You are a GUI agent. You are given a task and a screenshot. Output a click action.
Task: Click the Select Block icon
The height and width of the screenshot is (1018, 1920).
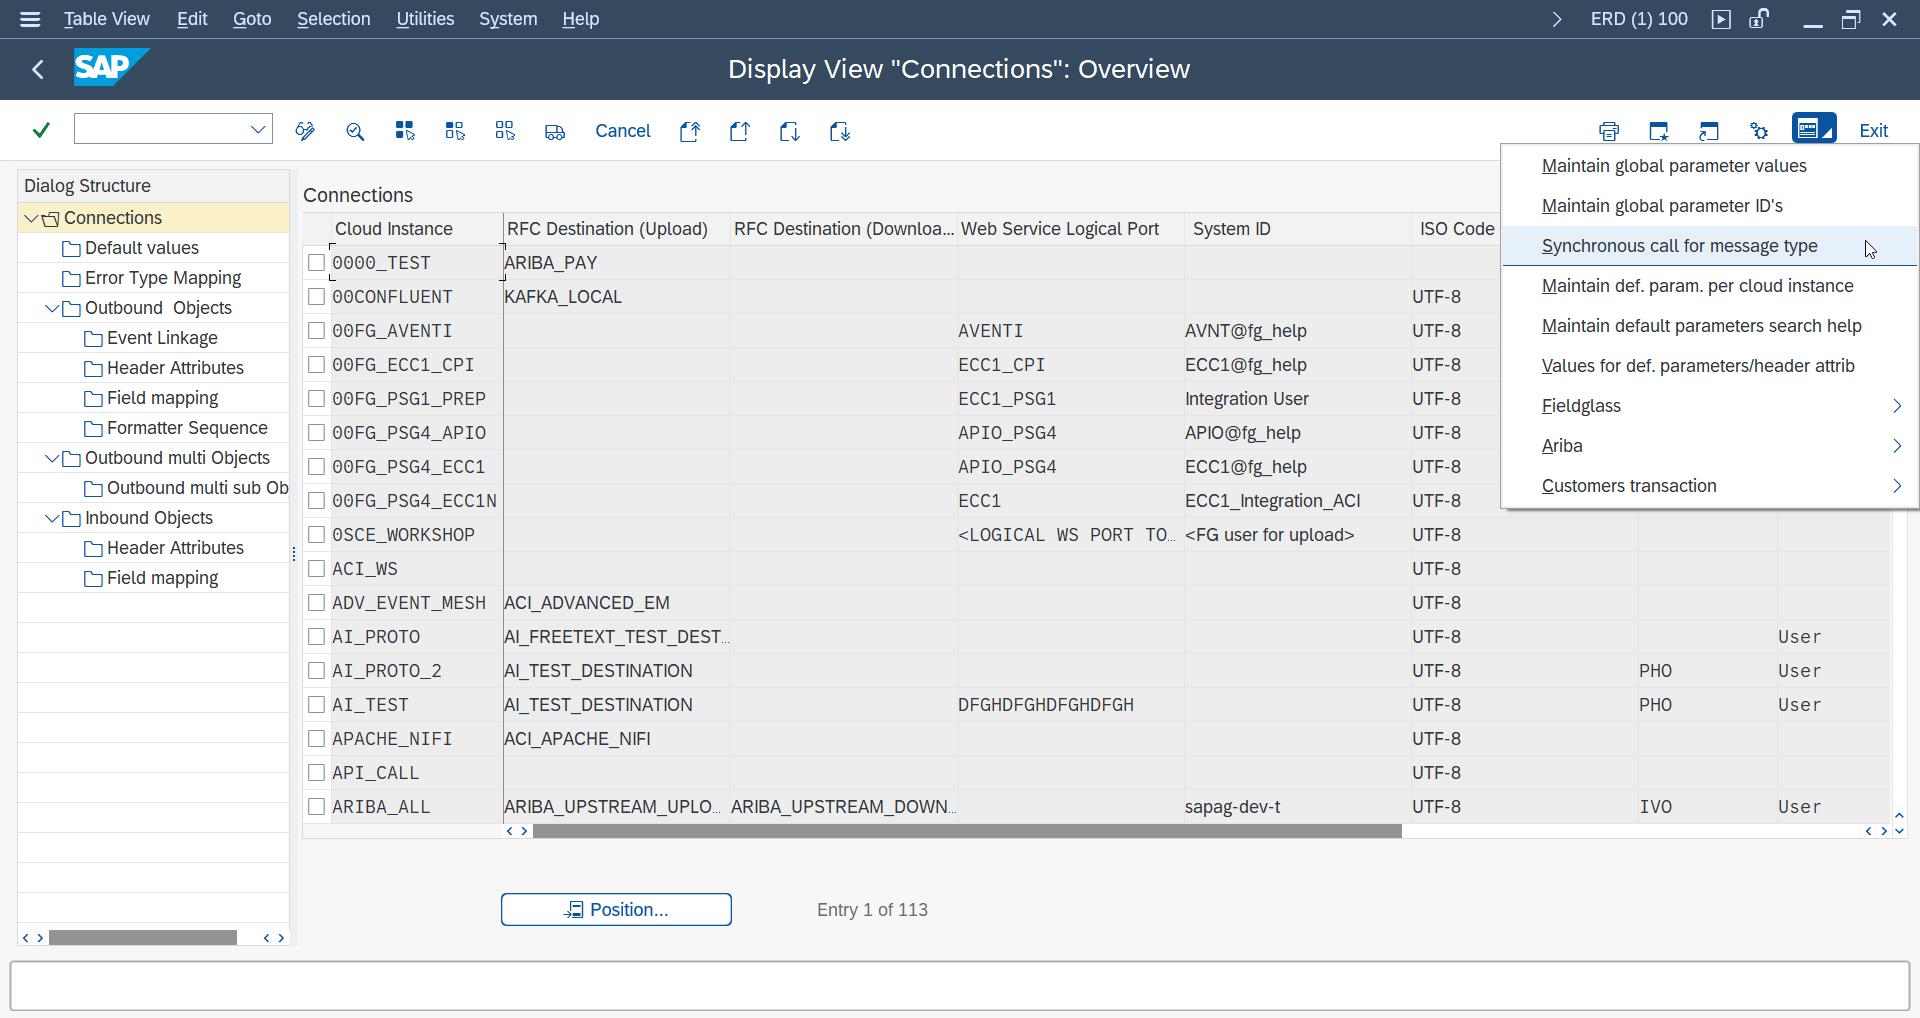point(455,131)
